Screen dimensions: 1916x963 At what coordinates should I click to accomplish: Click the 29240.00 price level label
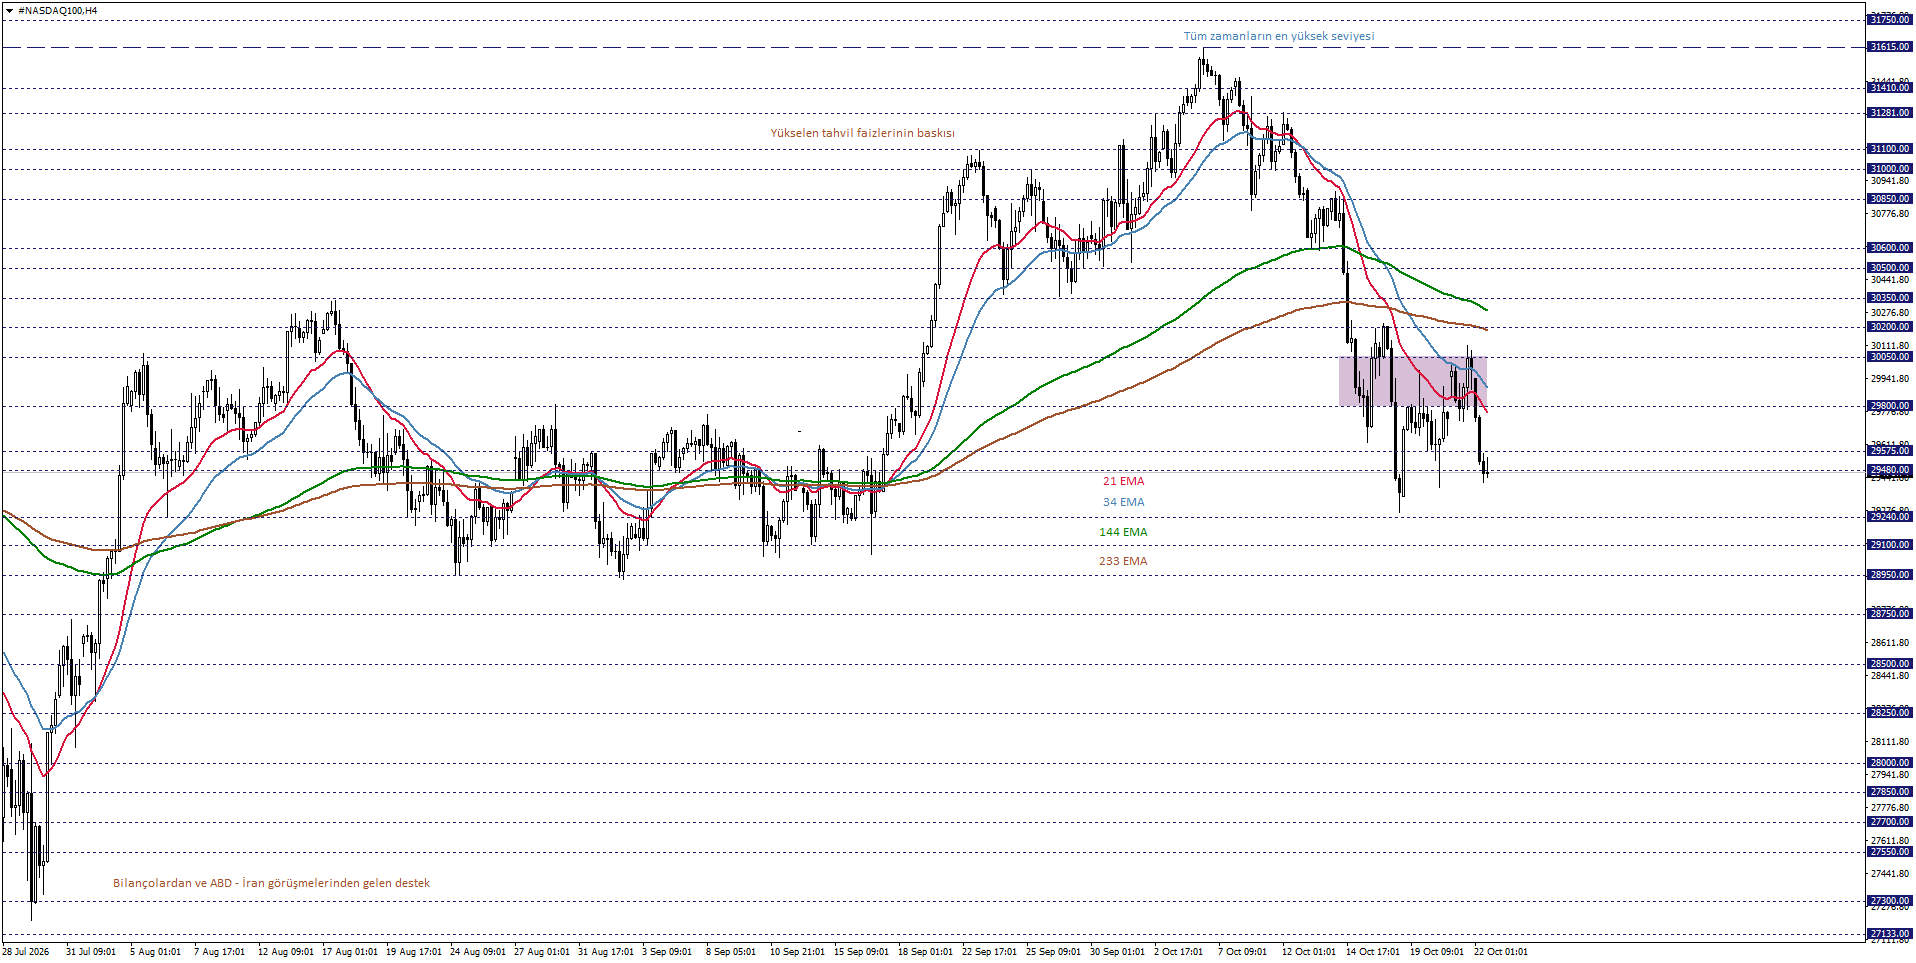[1889, 517]
